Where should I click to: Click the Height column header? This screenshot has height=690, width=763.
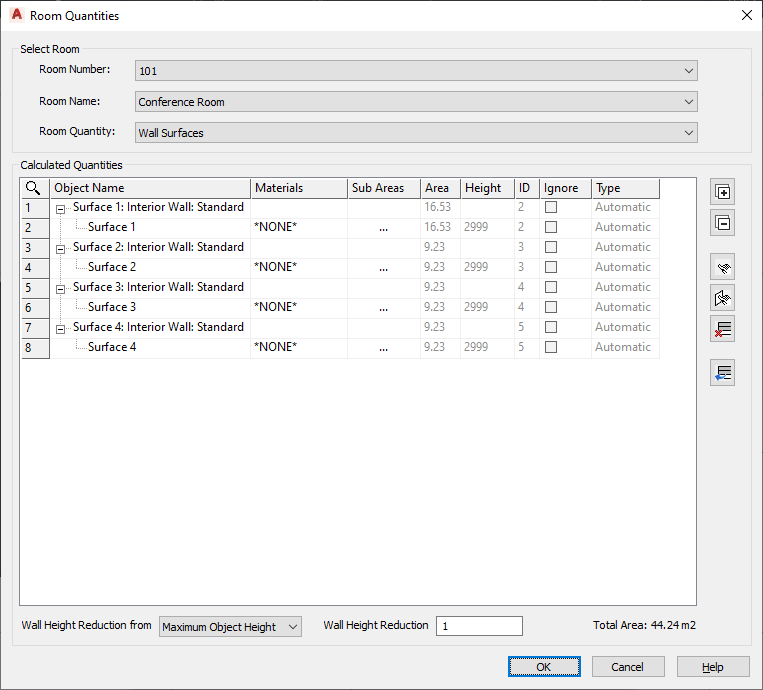[x=488, y=188]
